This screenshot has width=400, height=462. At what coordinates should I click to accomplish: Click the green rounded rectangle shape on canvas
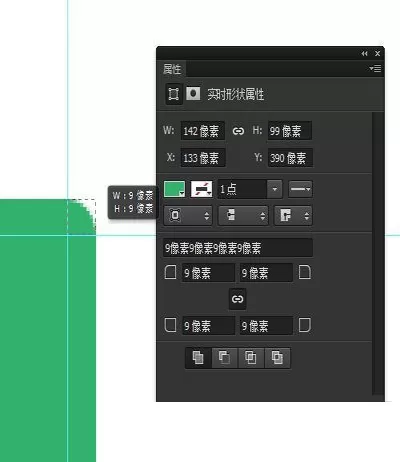pyautogui.click(x=48, y=330)
